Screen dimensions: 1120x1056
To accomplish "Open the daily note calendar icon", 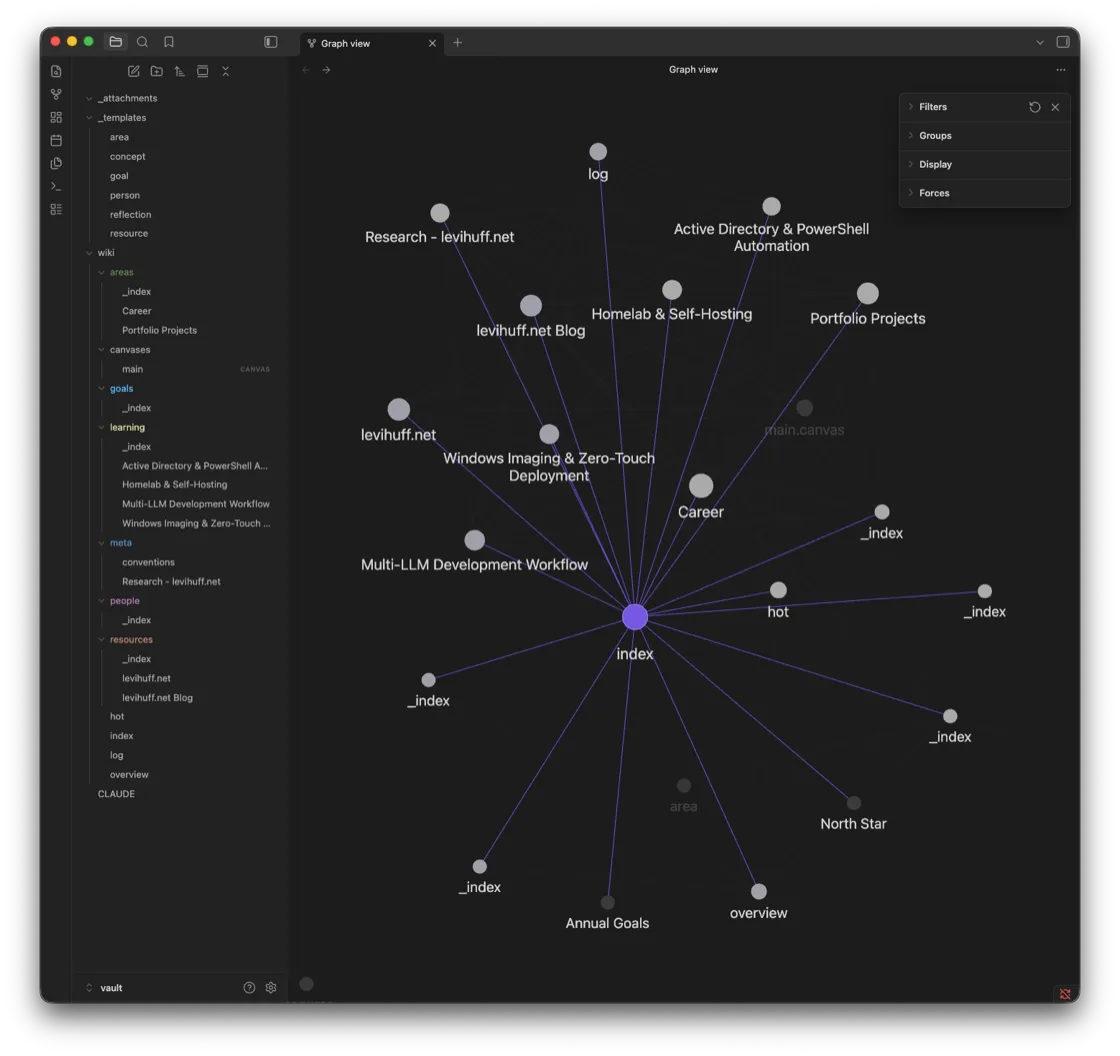I will point(56,141).
